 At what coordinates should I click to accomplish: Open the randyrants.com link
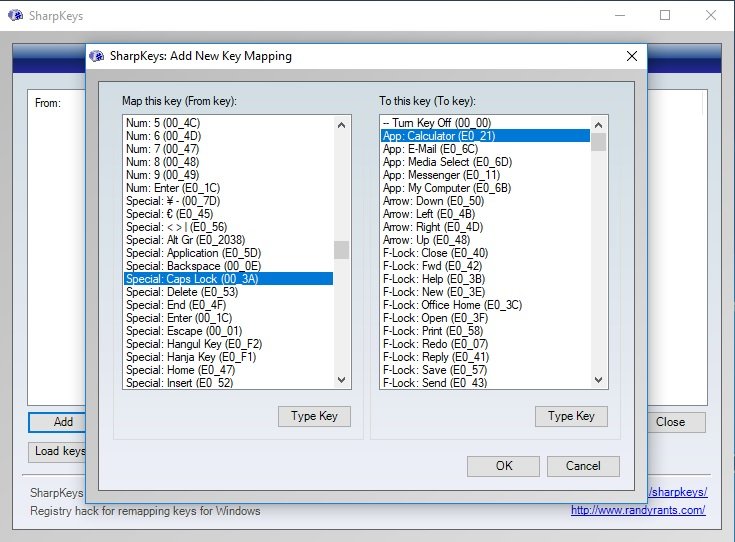638,510
